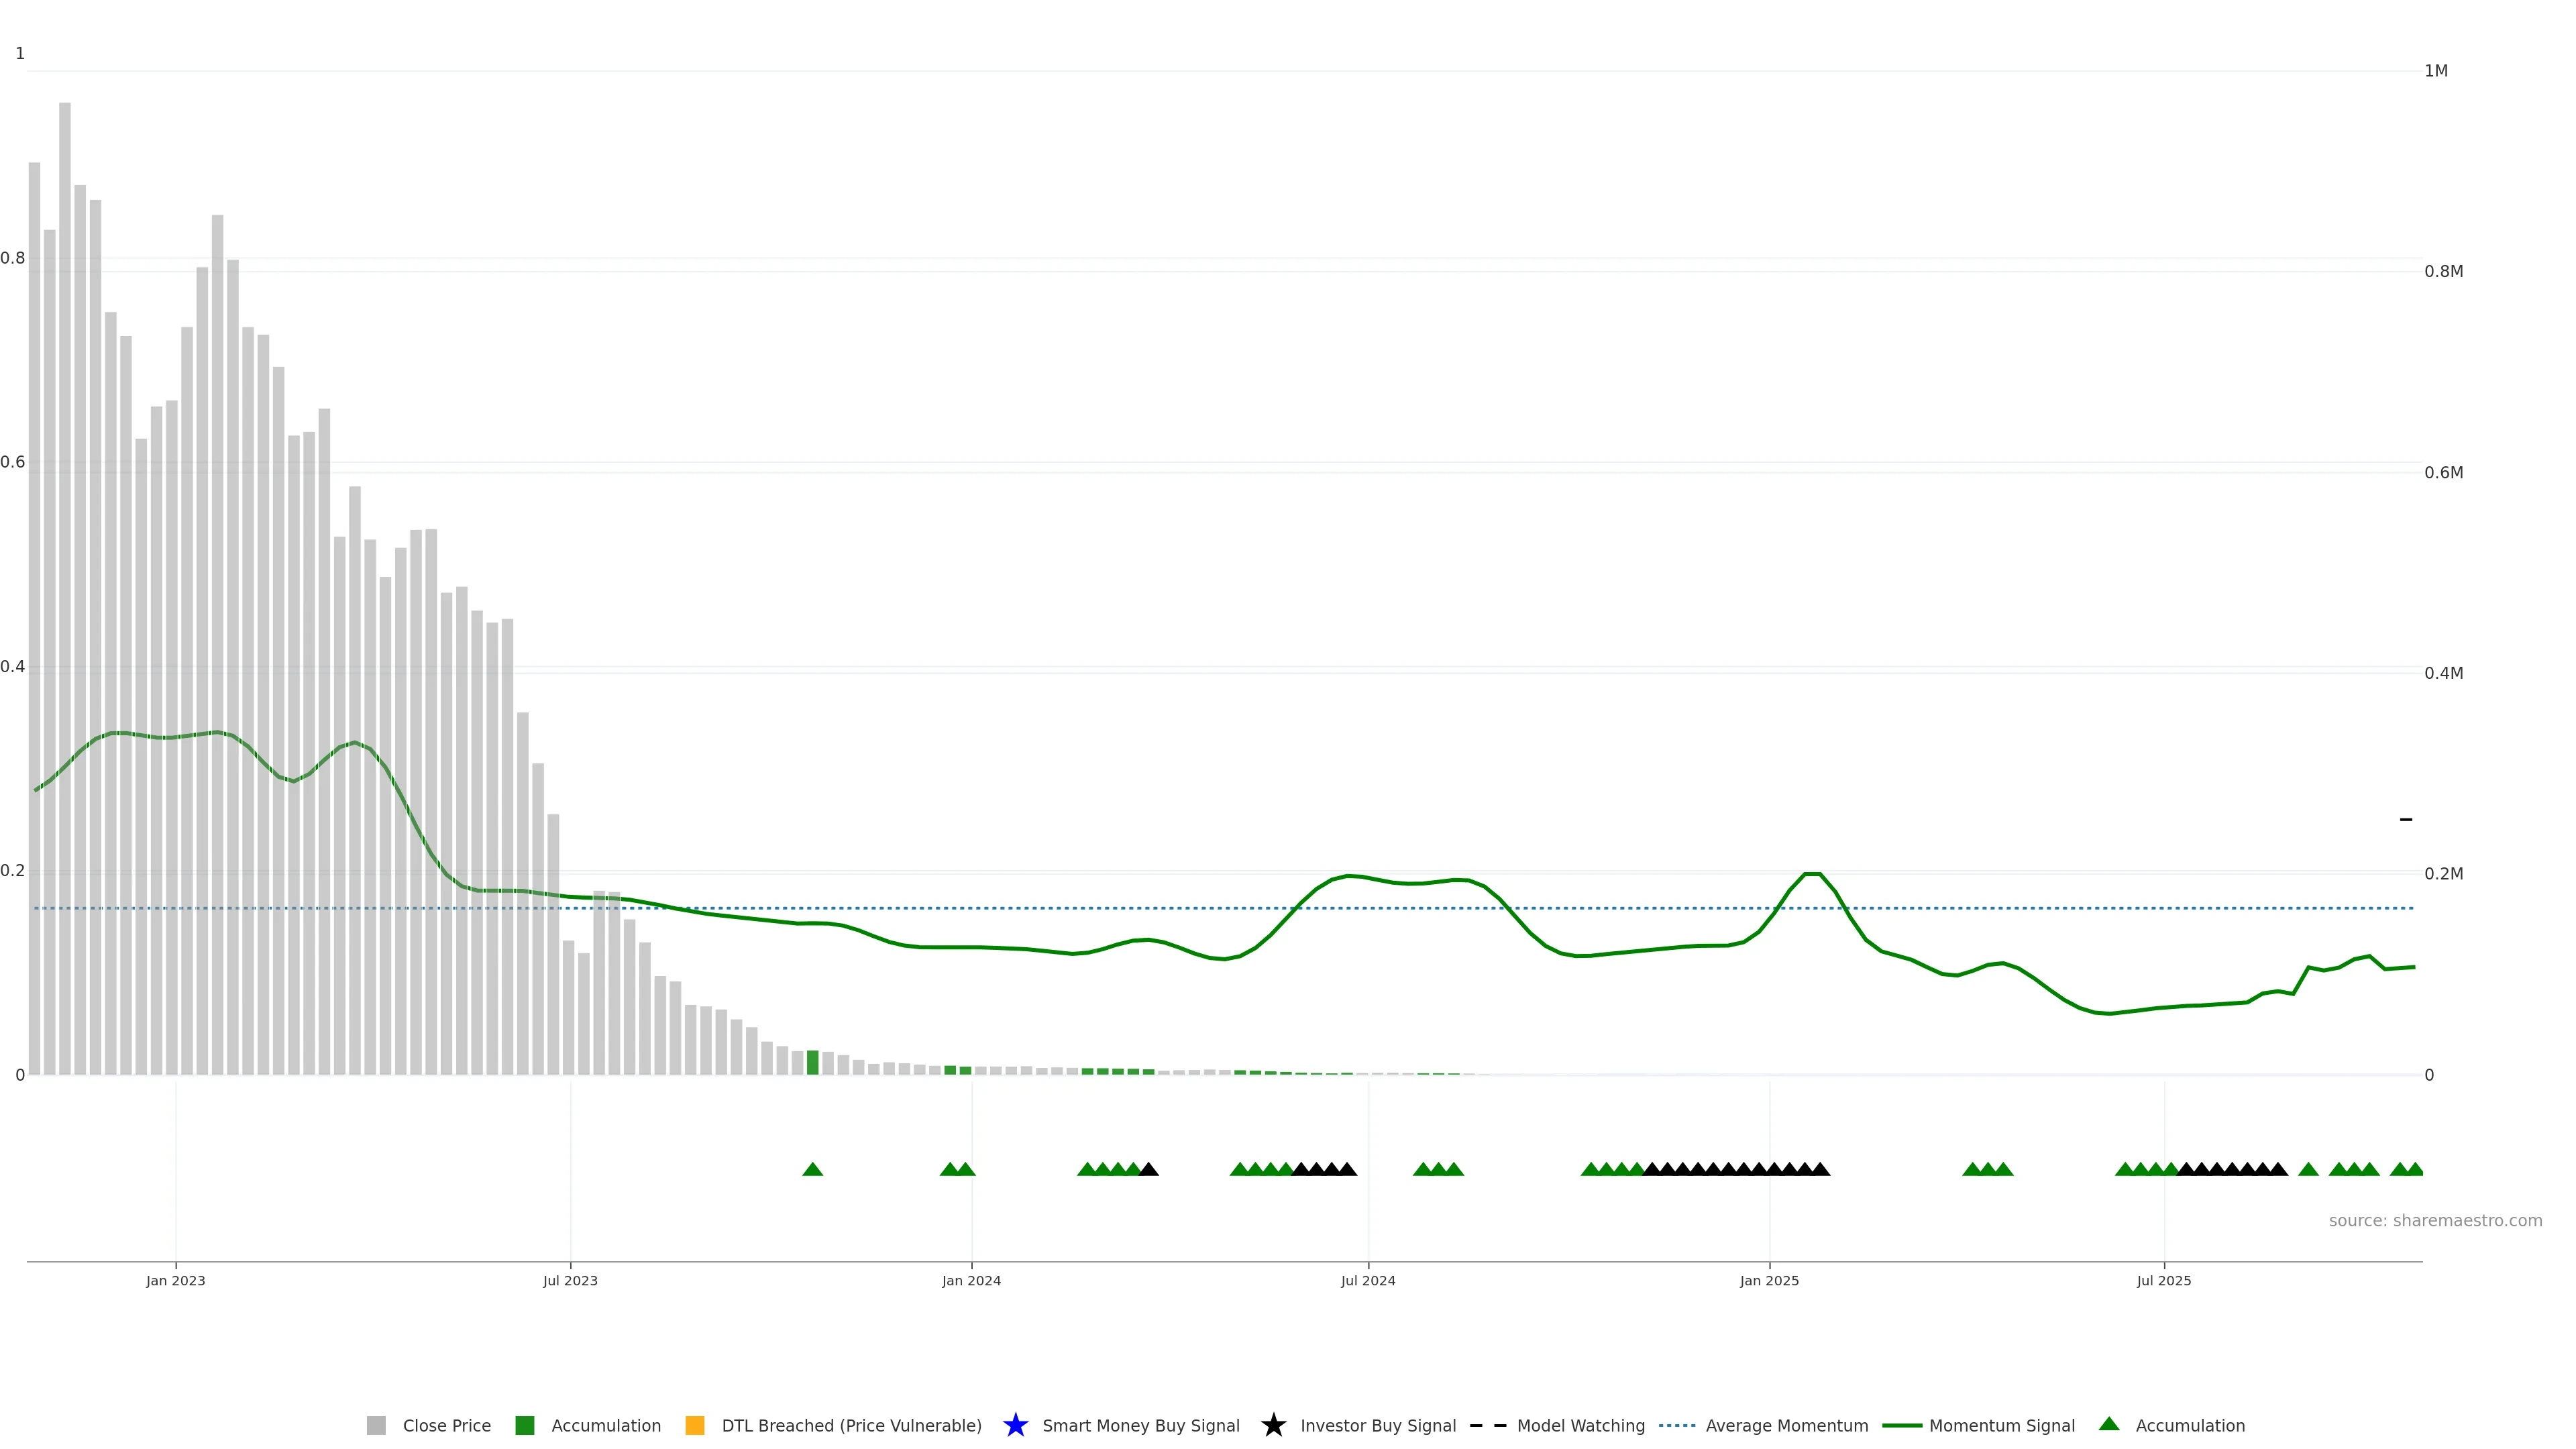Toggle the DTL Breached (Price Vulnerable) label
The height and width of the screenshot is (1449, 2576).
pos(851,1425)
